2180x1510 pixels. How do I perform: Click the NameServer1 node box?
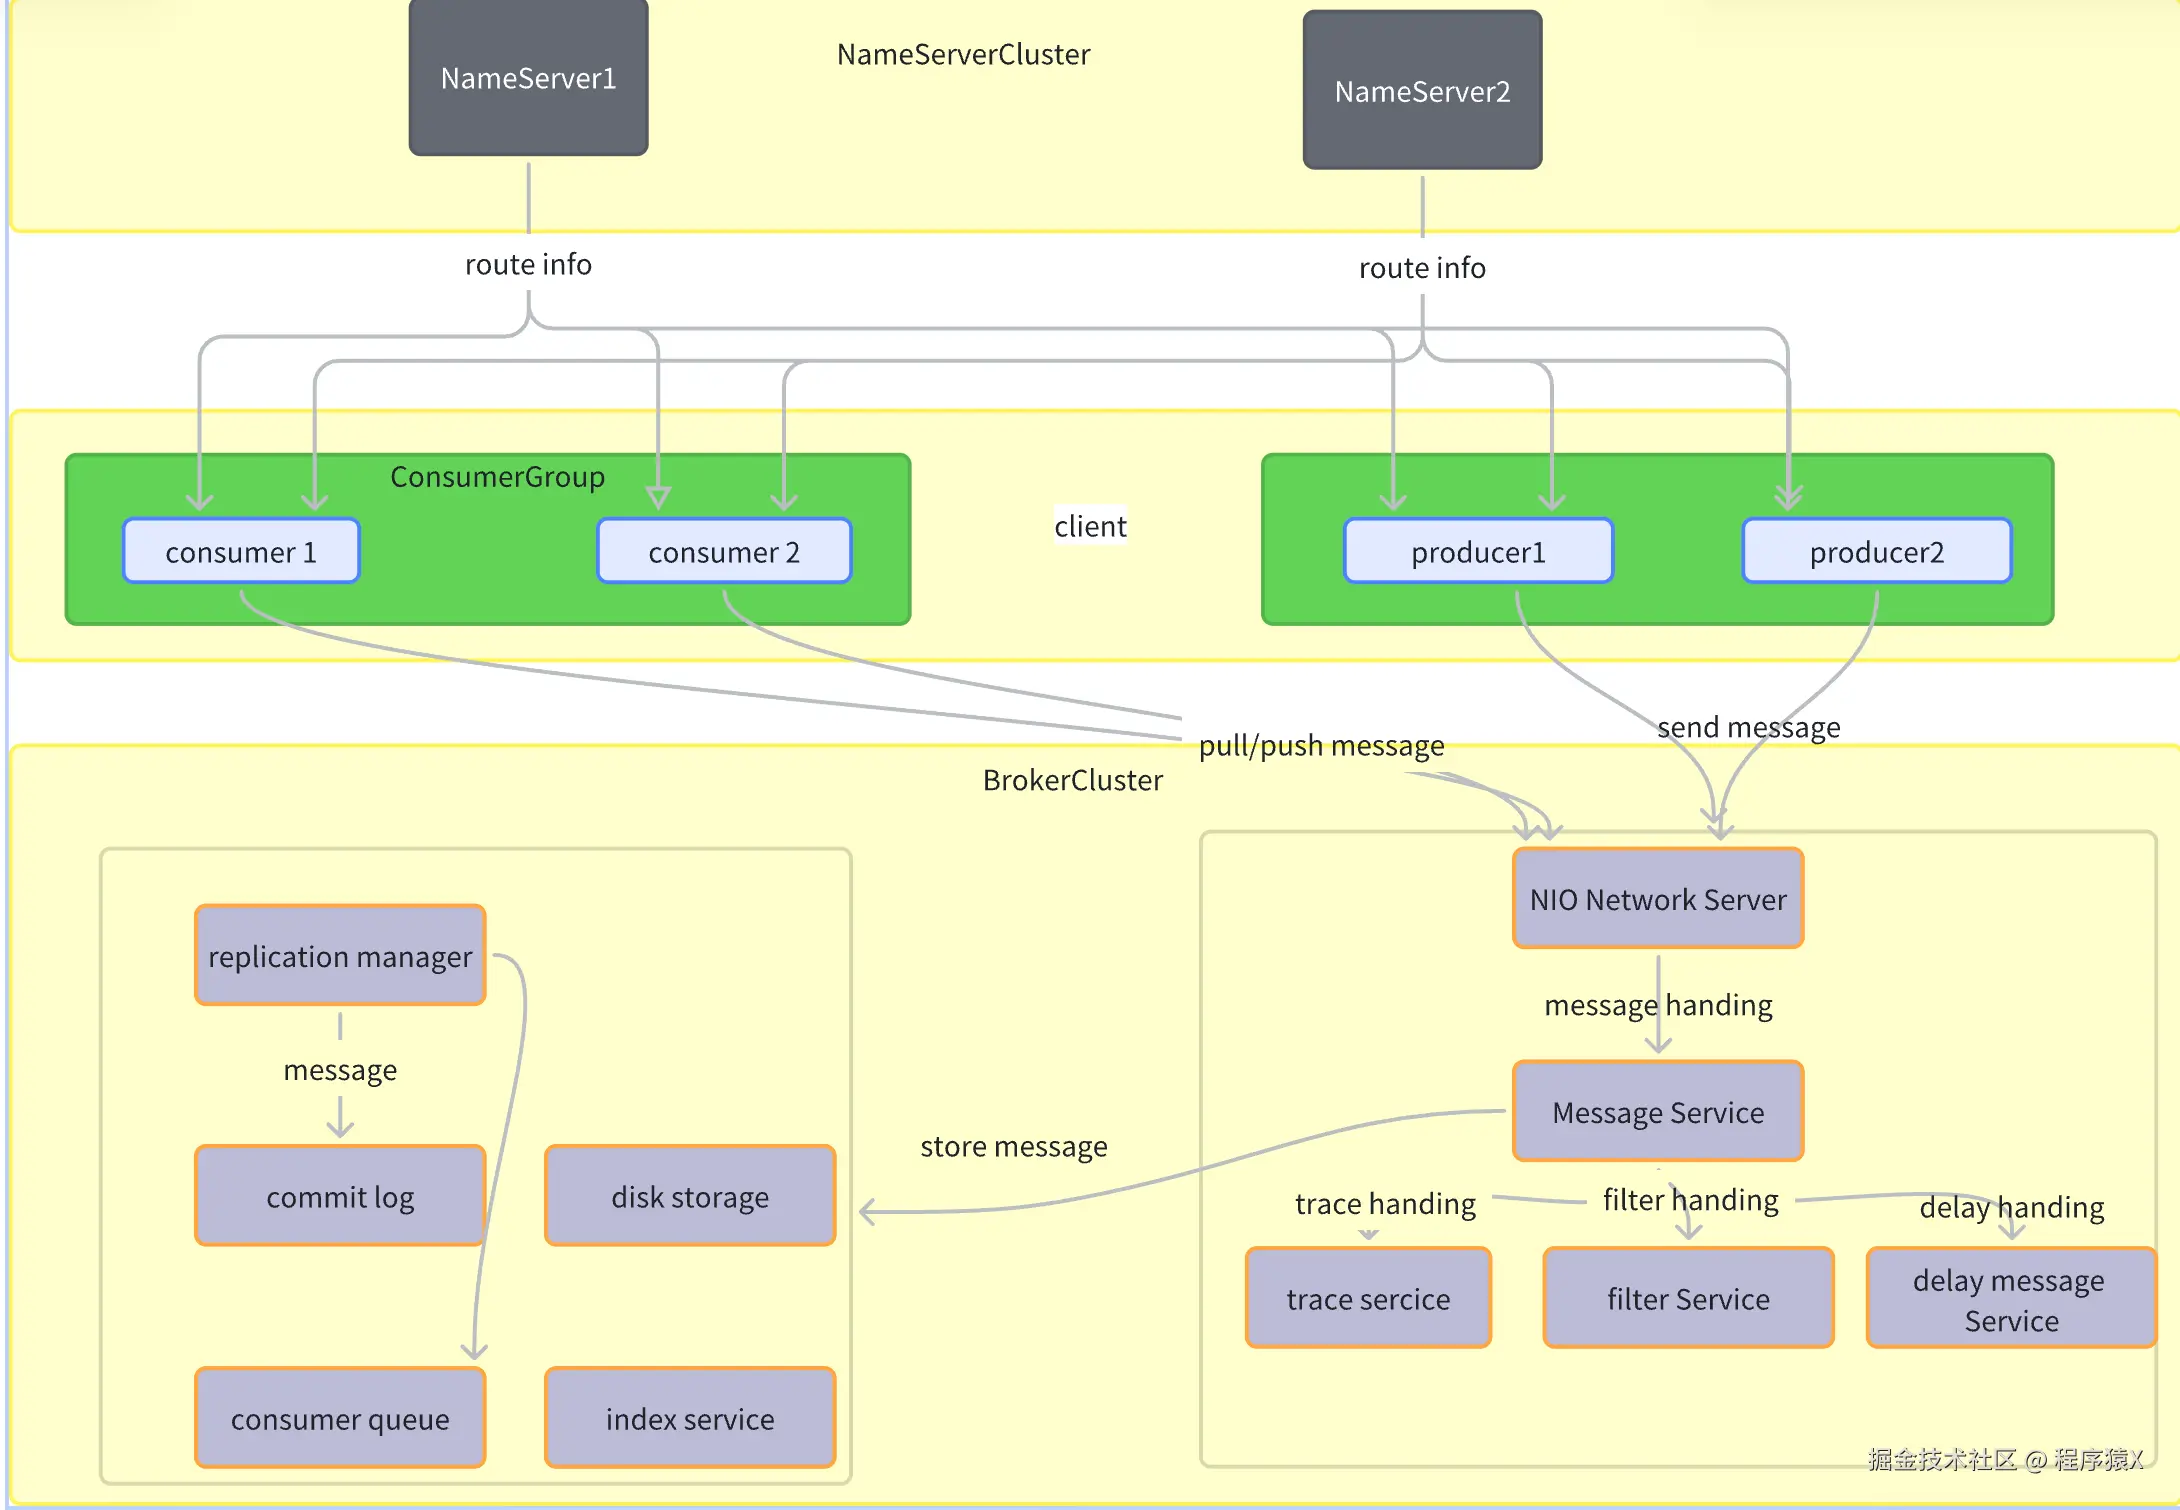528,78
